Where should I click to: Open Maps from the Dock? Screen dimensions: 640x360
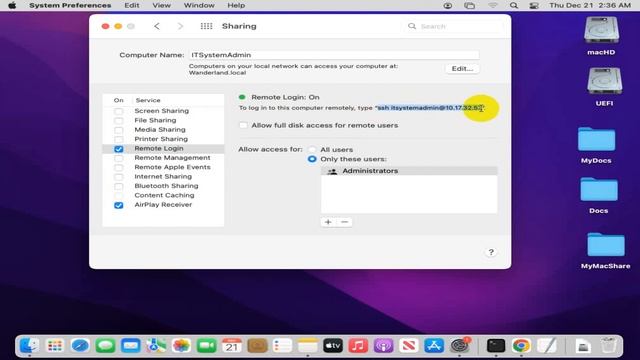pos(156,346)
